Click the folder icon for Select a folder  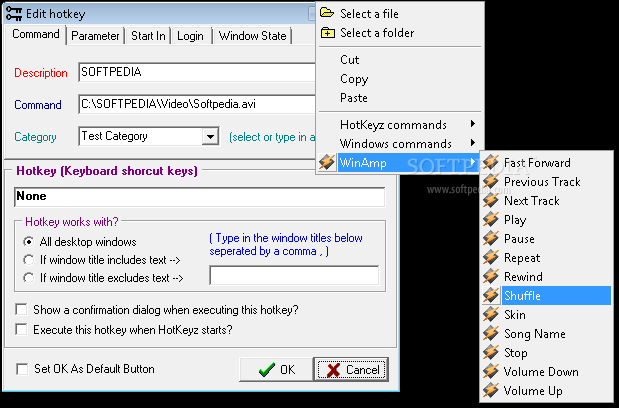pyautogui.click(x=327, y=32)
